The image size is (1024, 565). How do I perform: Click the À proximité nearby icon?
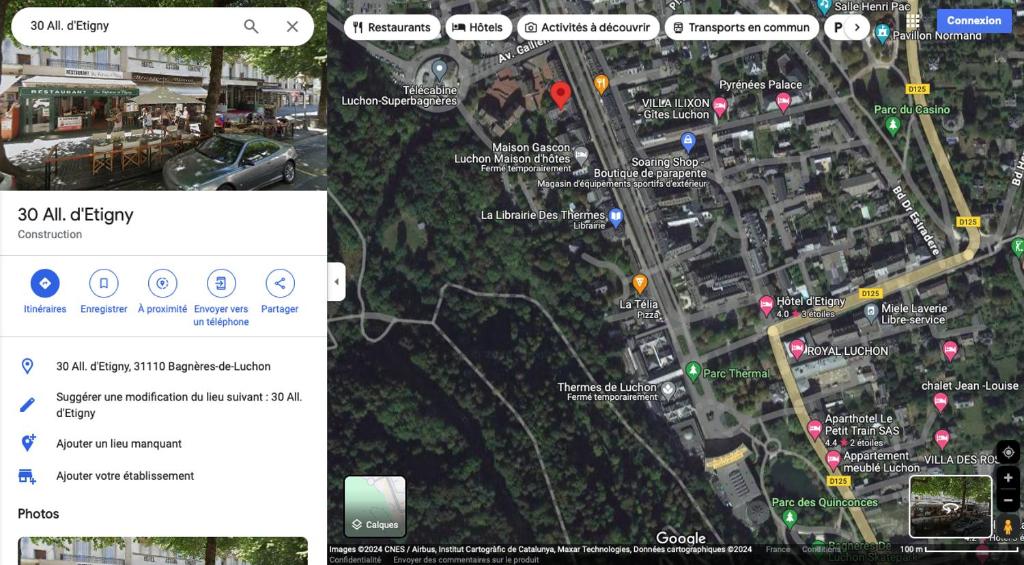pyautogui.click(x=163, y=283)
